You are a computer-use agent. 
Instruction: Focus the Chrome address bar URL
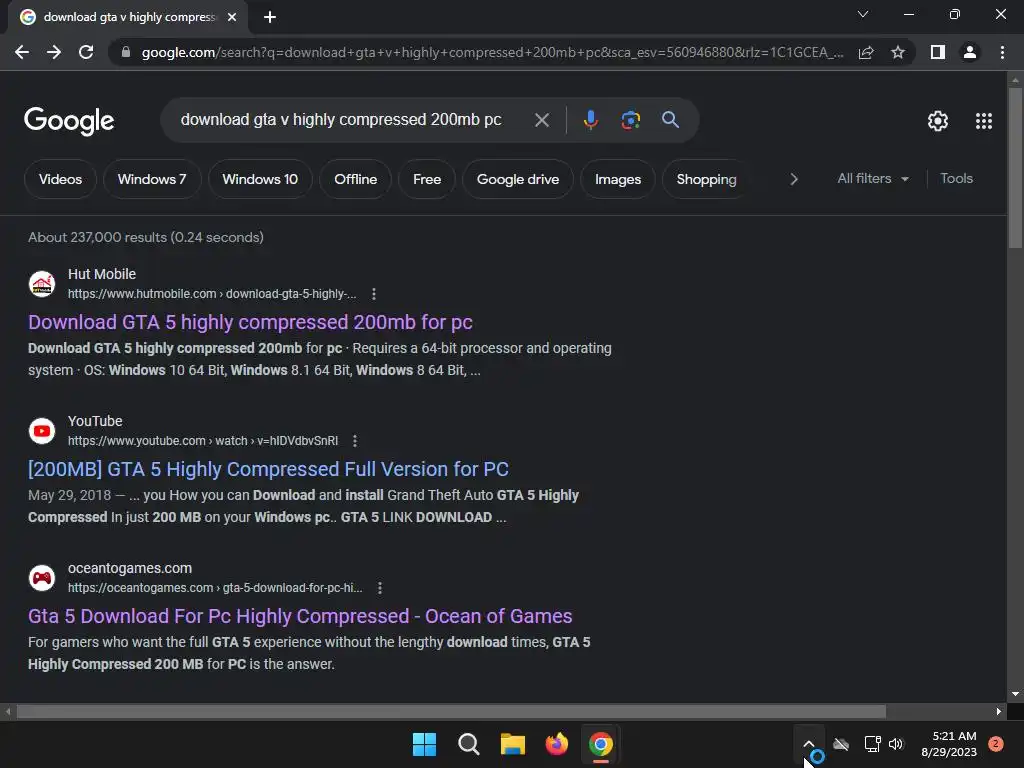click(492, 52)
